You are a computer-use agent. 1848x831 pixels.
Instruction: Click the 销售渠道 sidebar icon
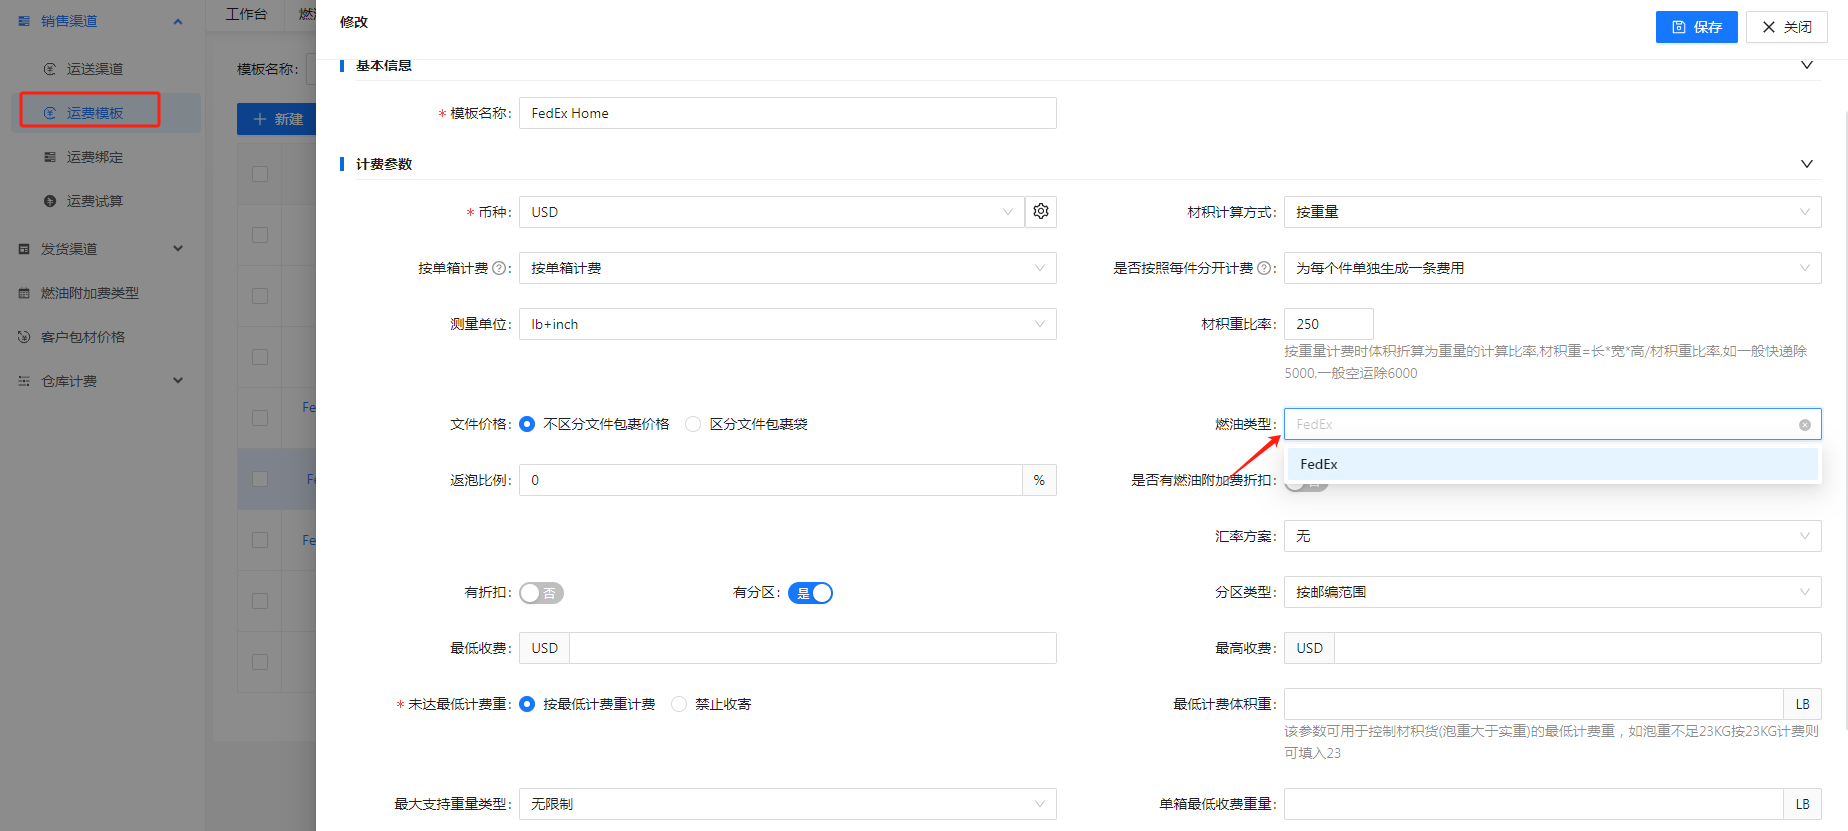point(24,21)
